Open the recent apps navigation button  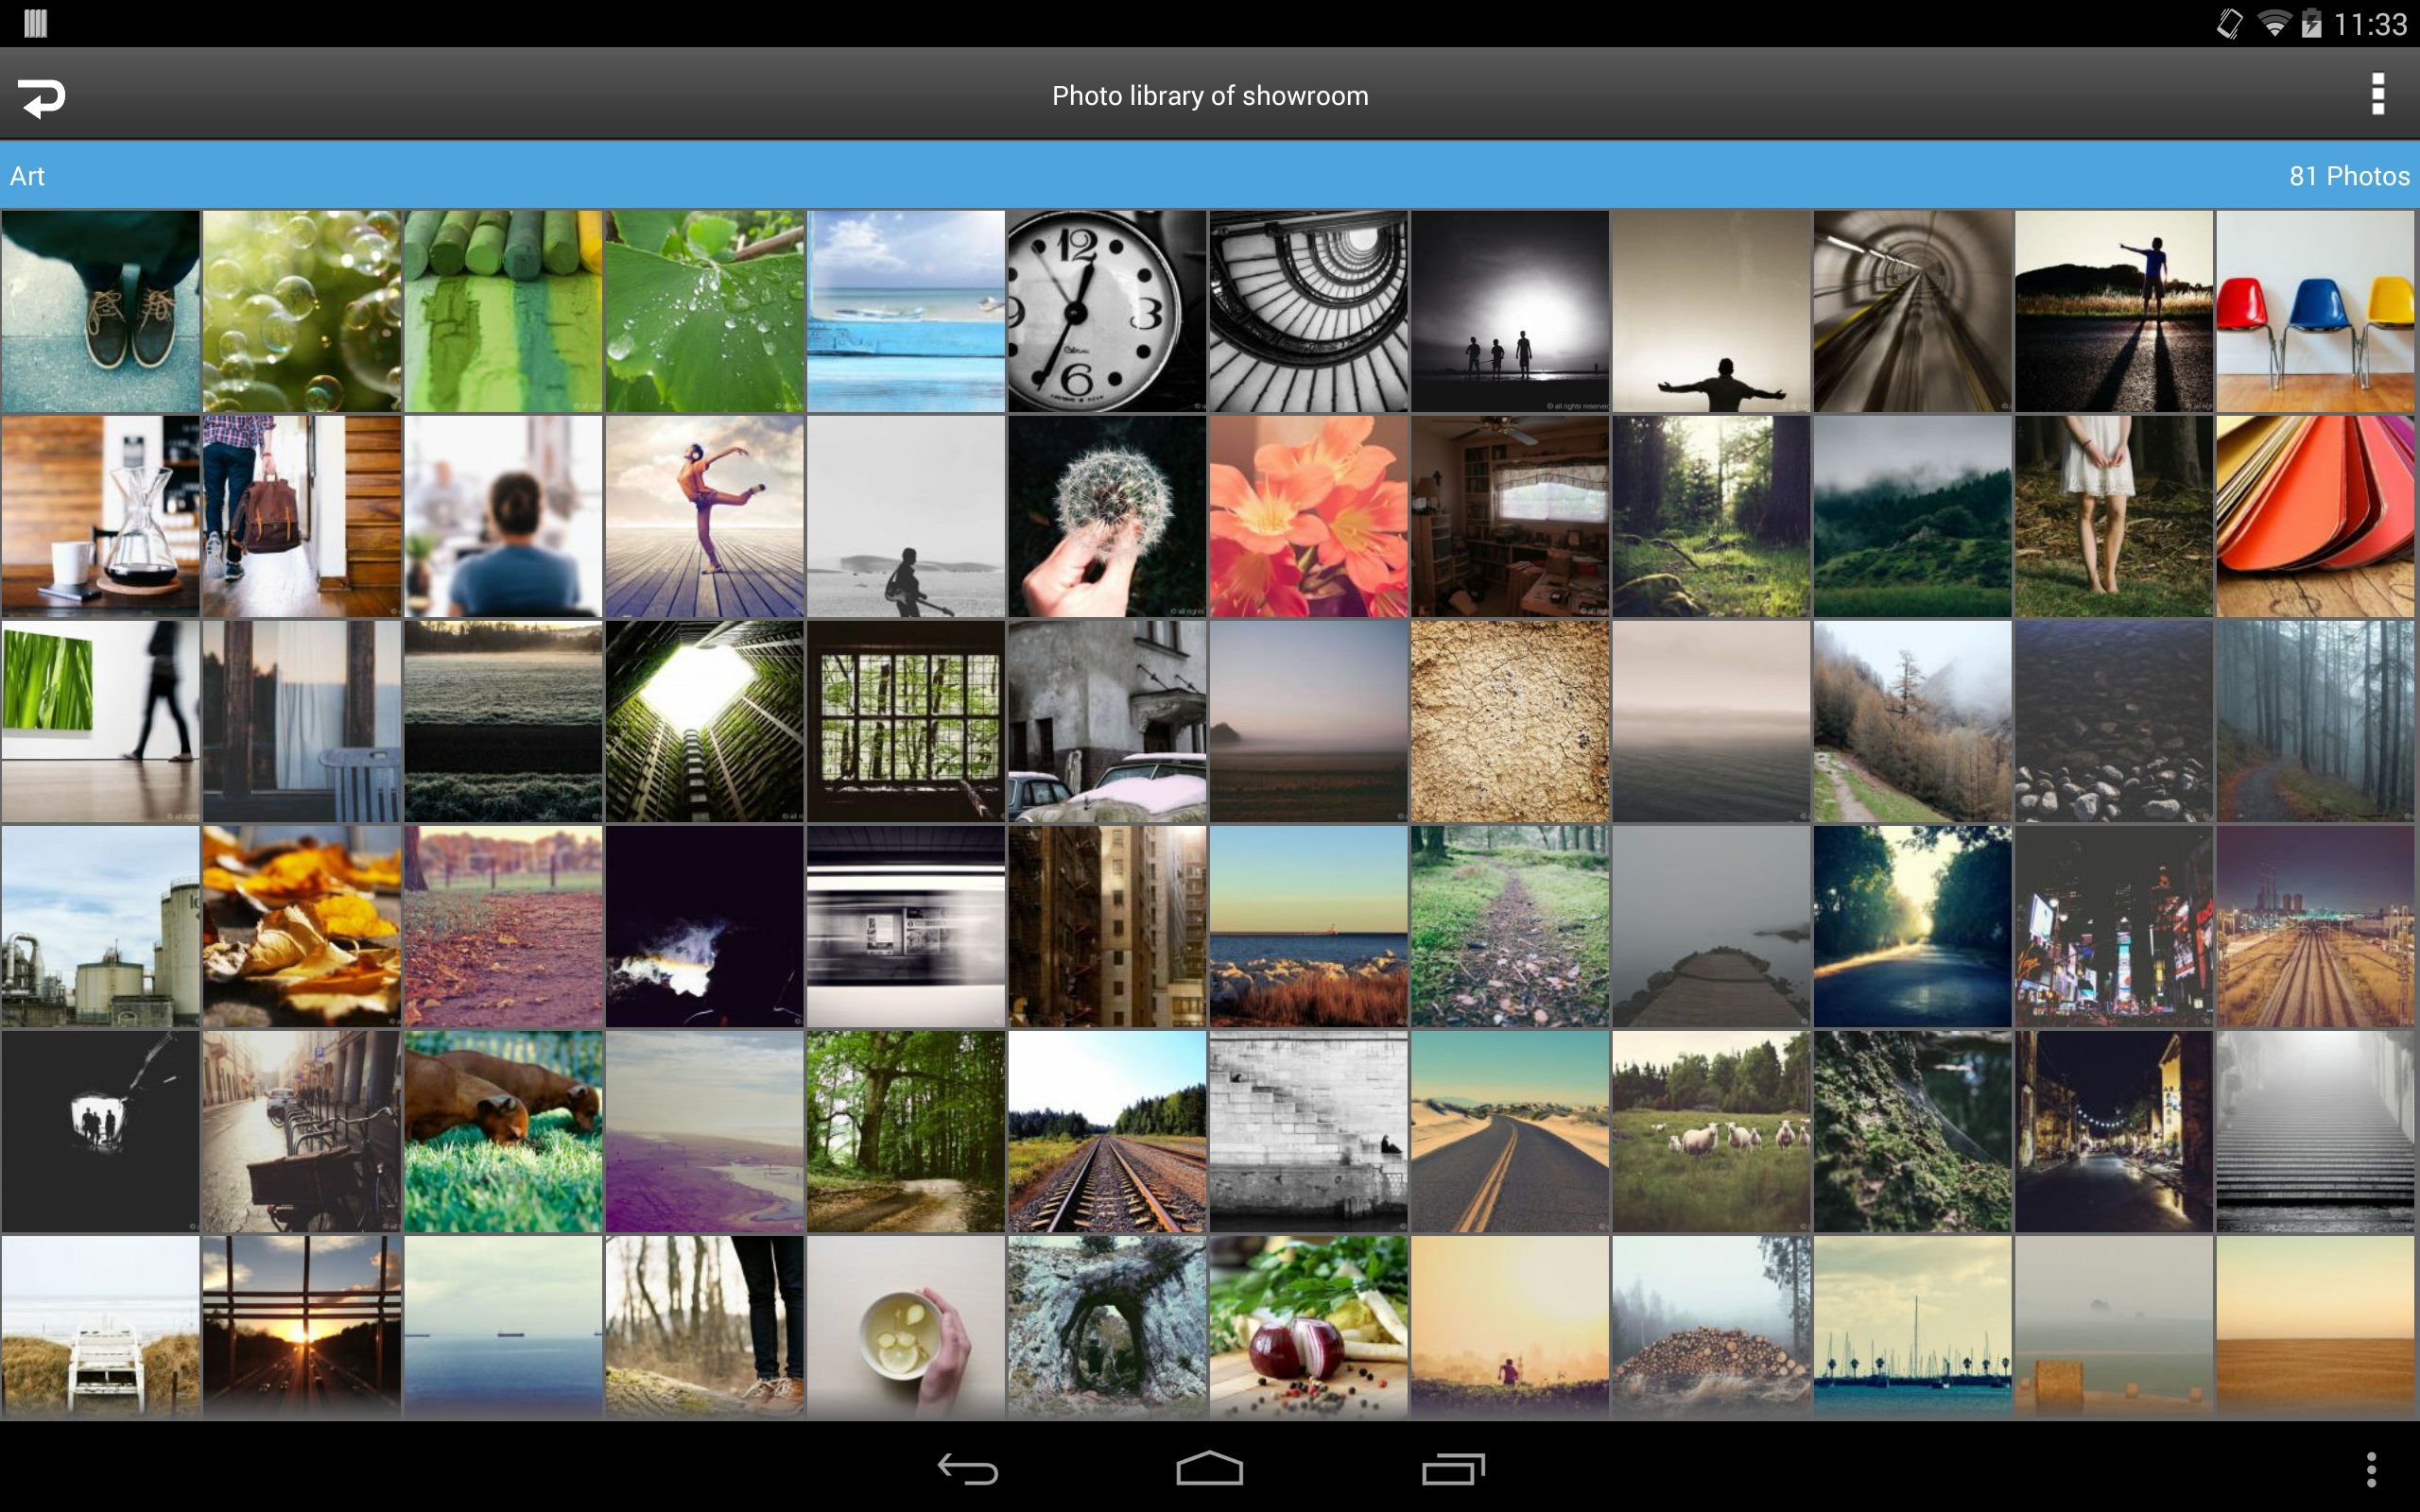click(1452, 1469)
